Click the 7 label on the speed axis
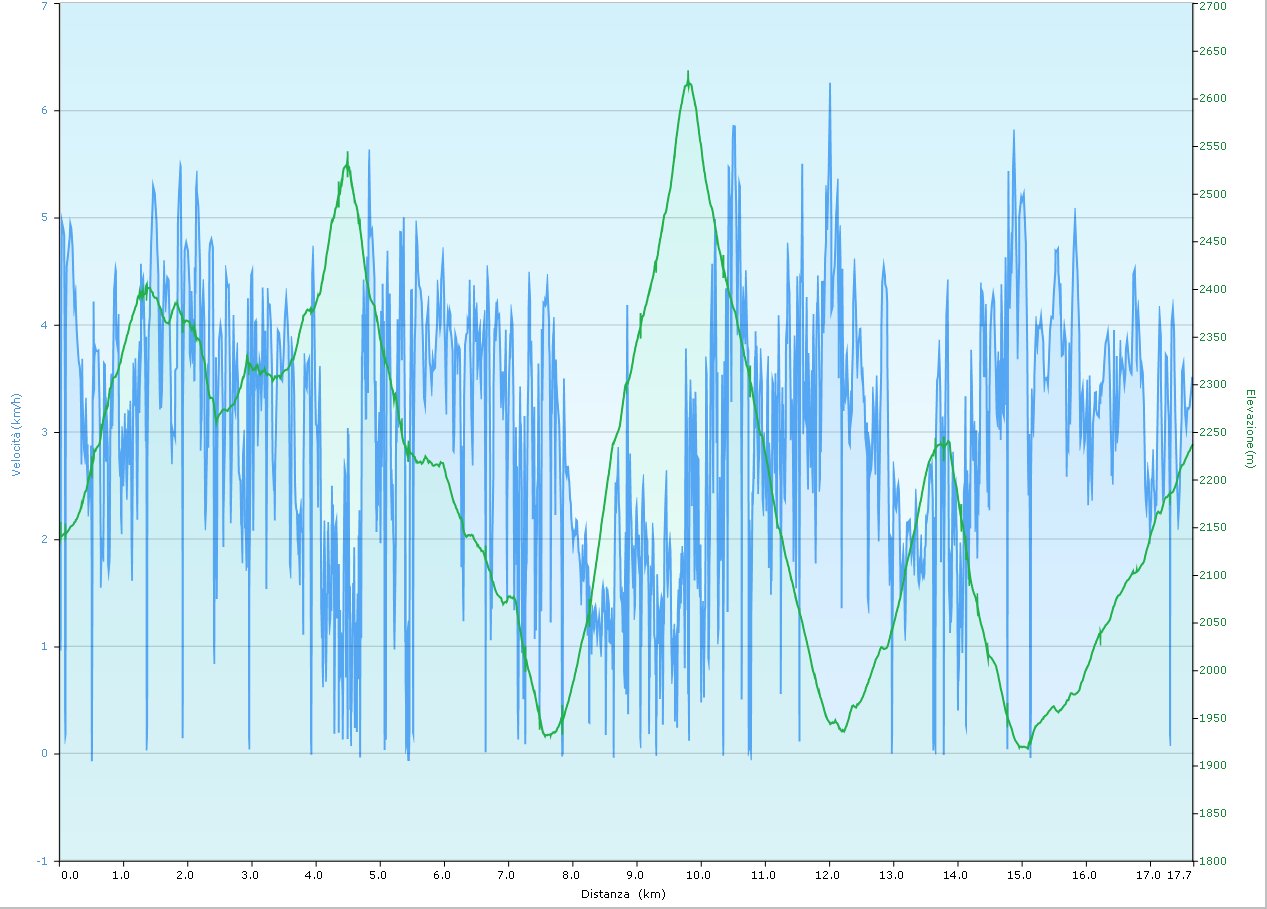Screen dimensions: 1267x909 [43, 6]
